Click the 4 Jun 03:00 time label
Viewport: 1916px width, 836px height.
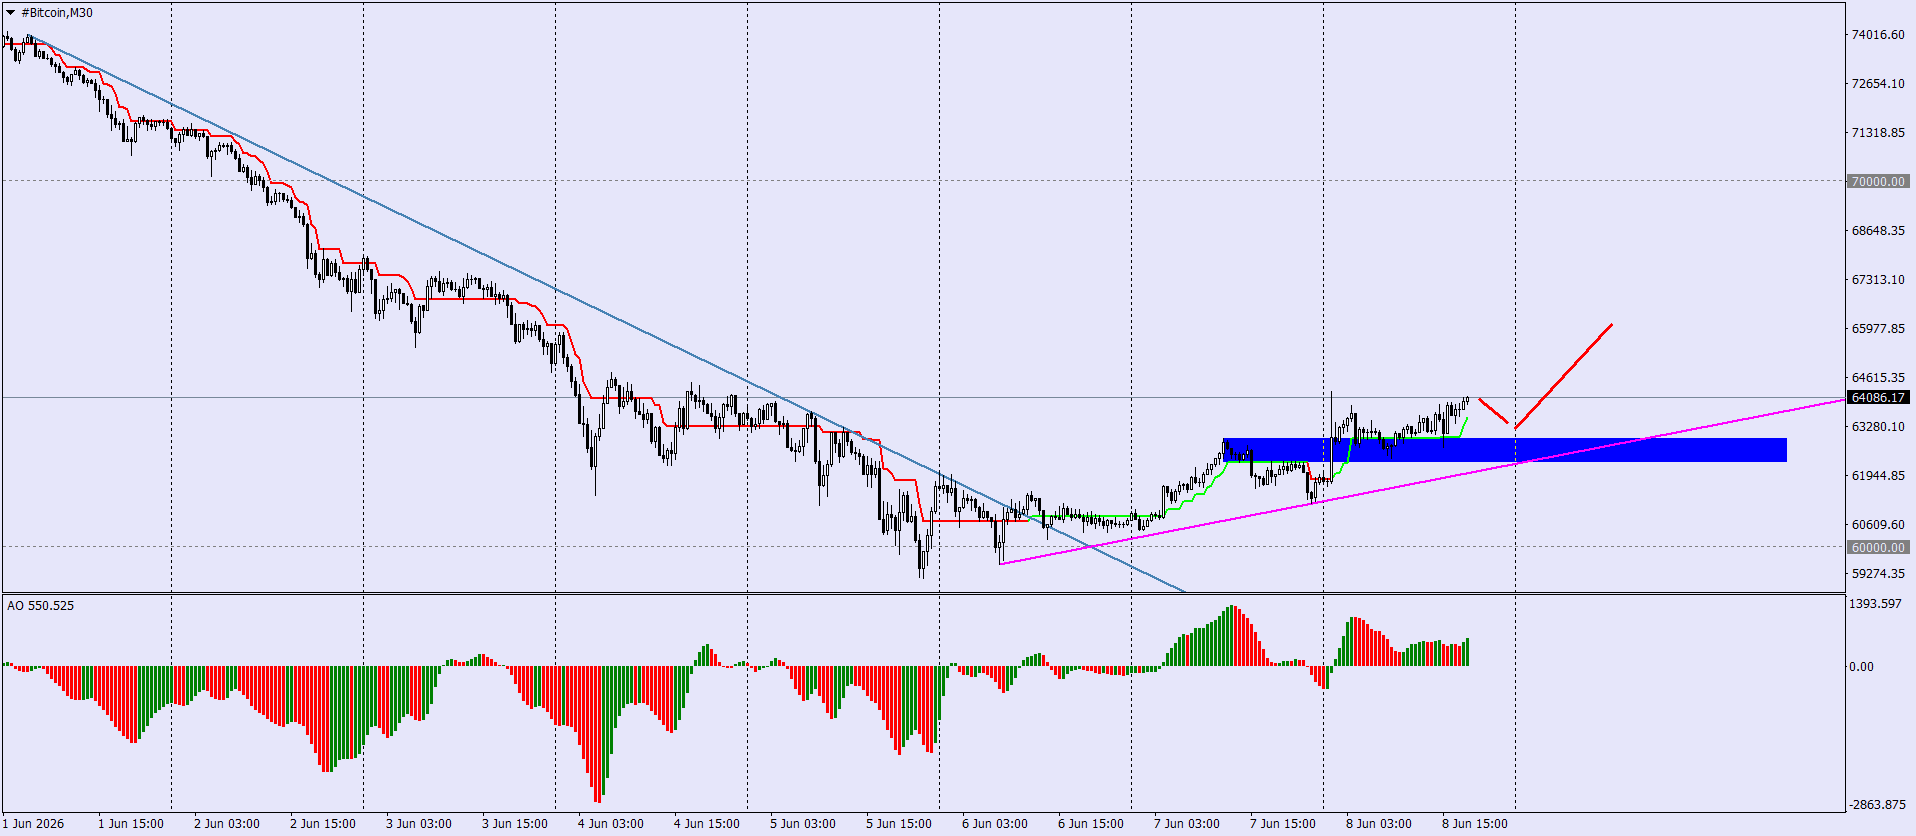[x=611, y=824]
